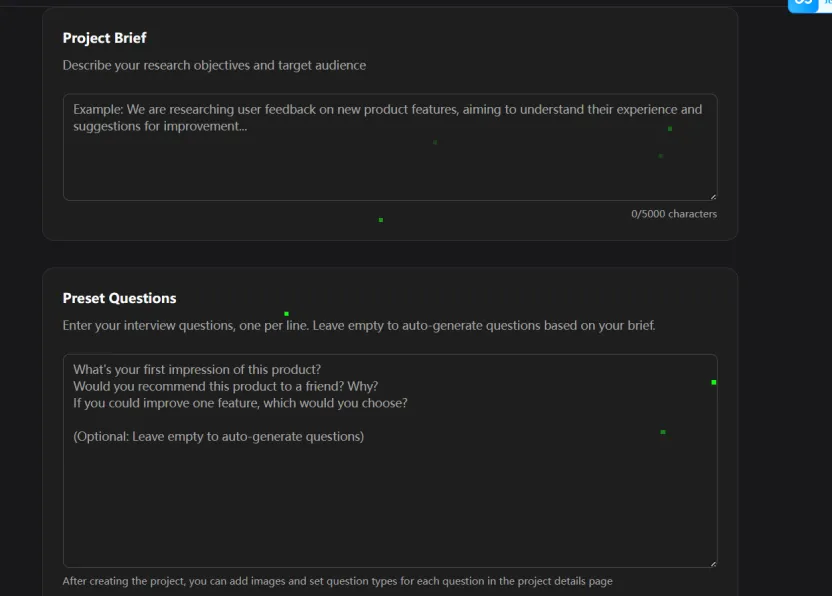Click the "Preset Questions" heading

[x=119, y=298]
